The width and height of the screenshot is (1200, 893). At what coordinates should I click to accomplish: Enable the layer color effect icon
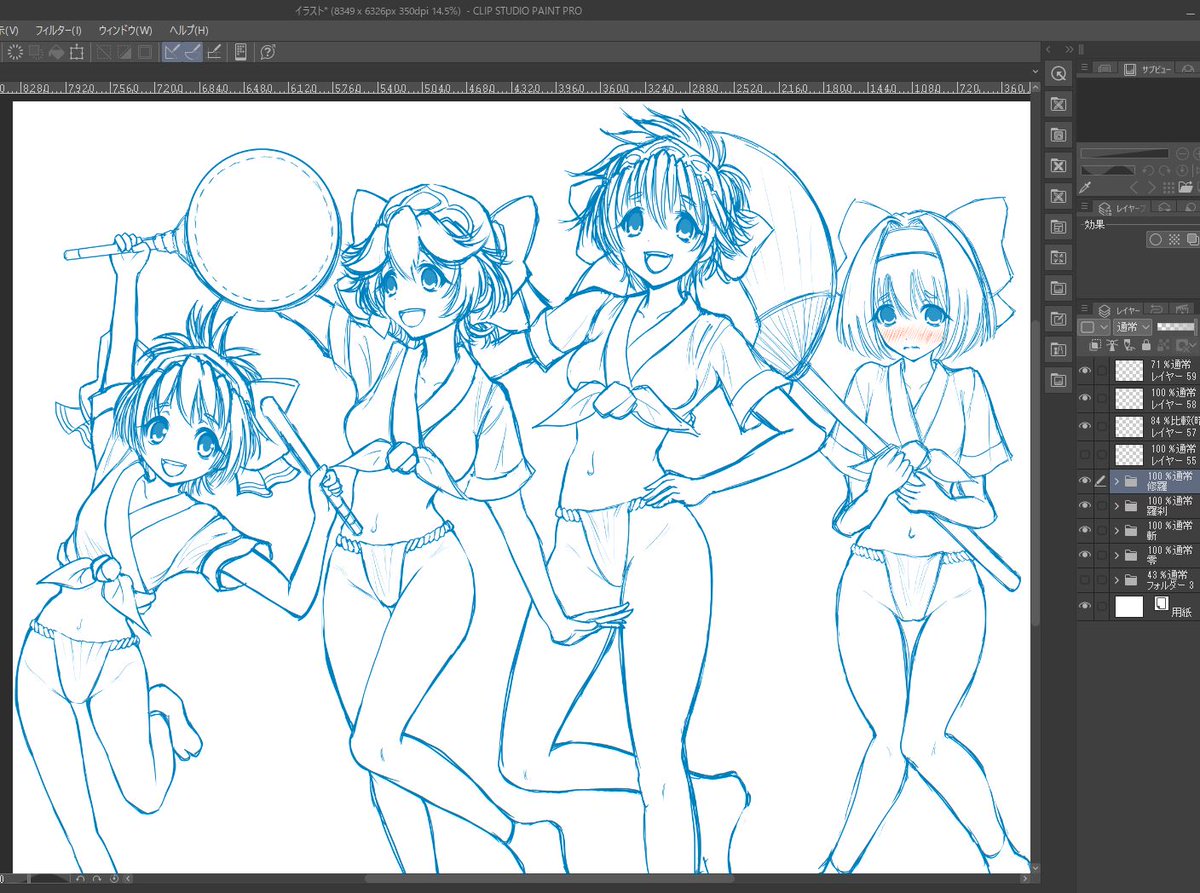[x=1192, y=239]
